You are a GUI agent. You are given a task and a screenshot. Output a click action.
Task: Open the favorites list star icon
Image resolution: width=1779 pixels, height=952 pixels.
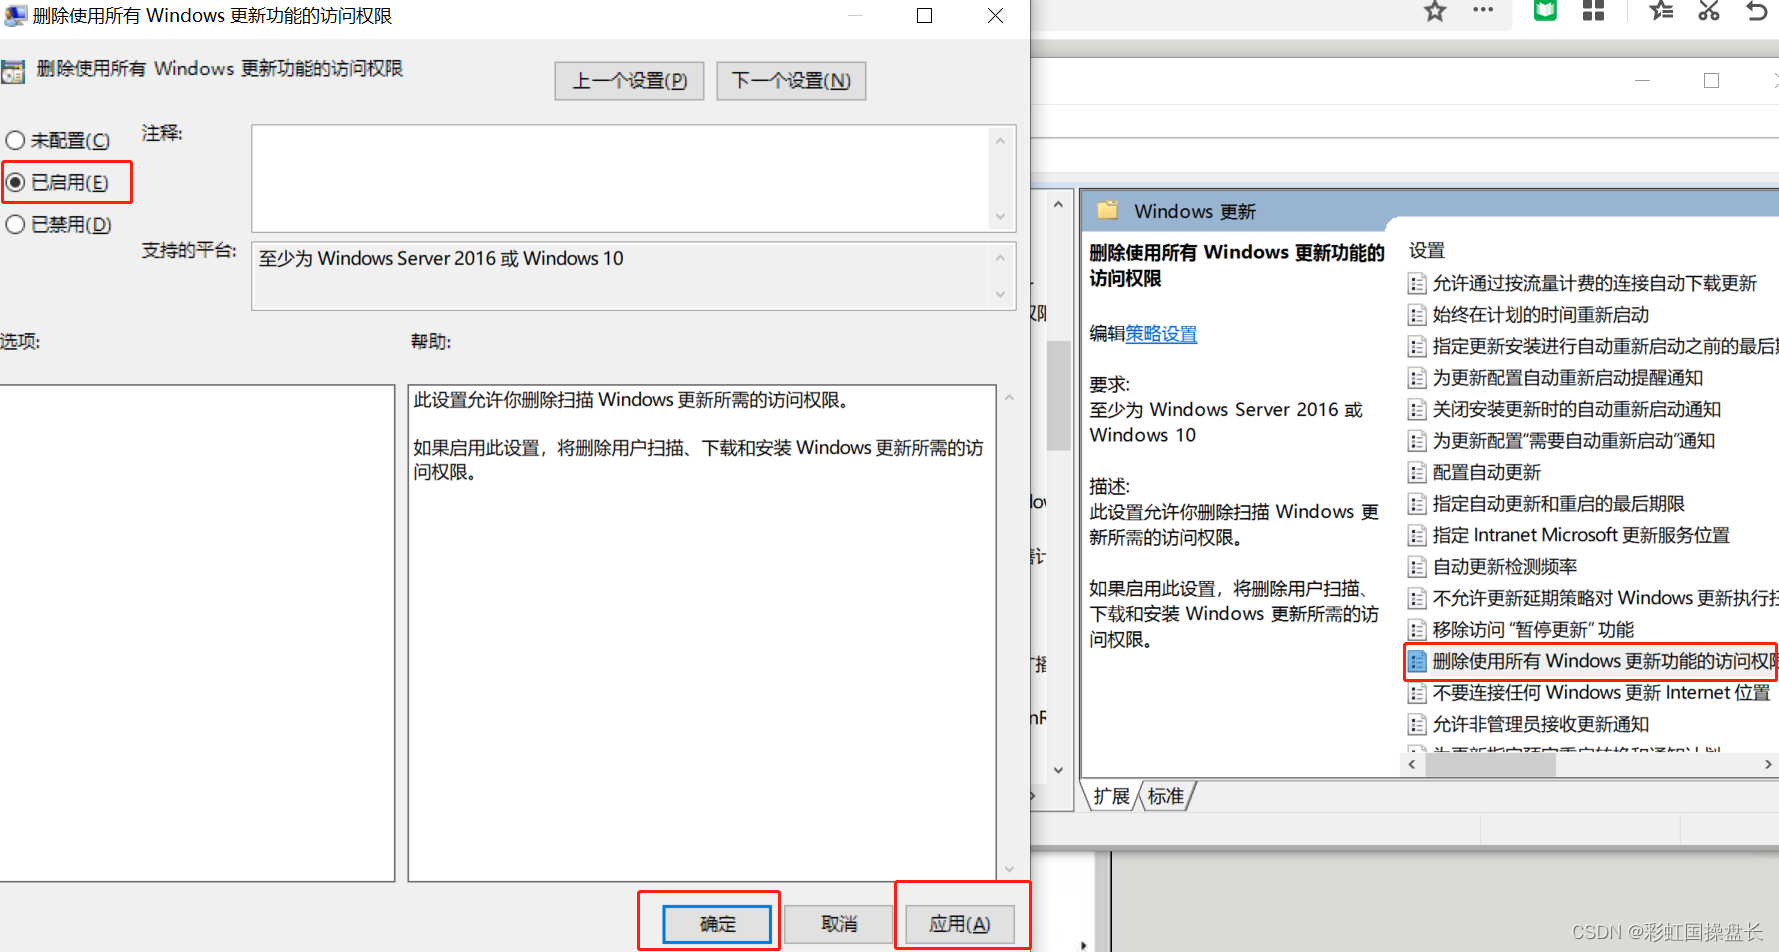point(1661,10)
